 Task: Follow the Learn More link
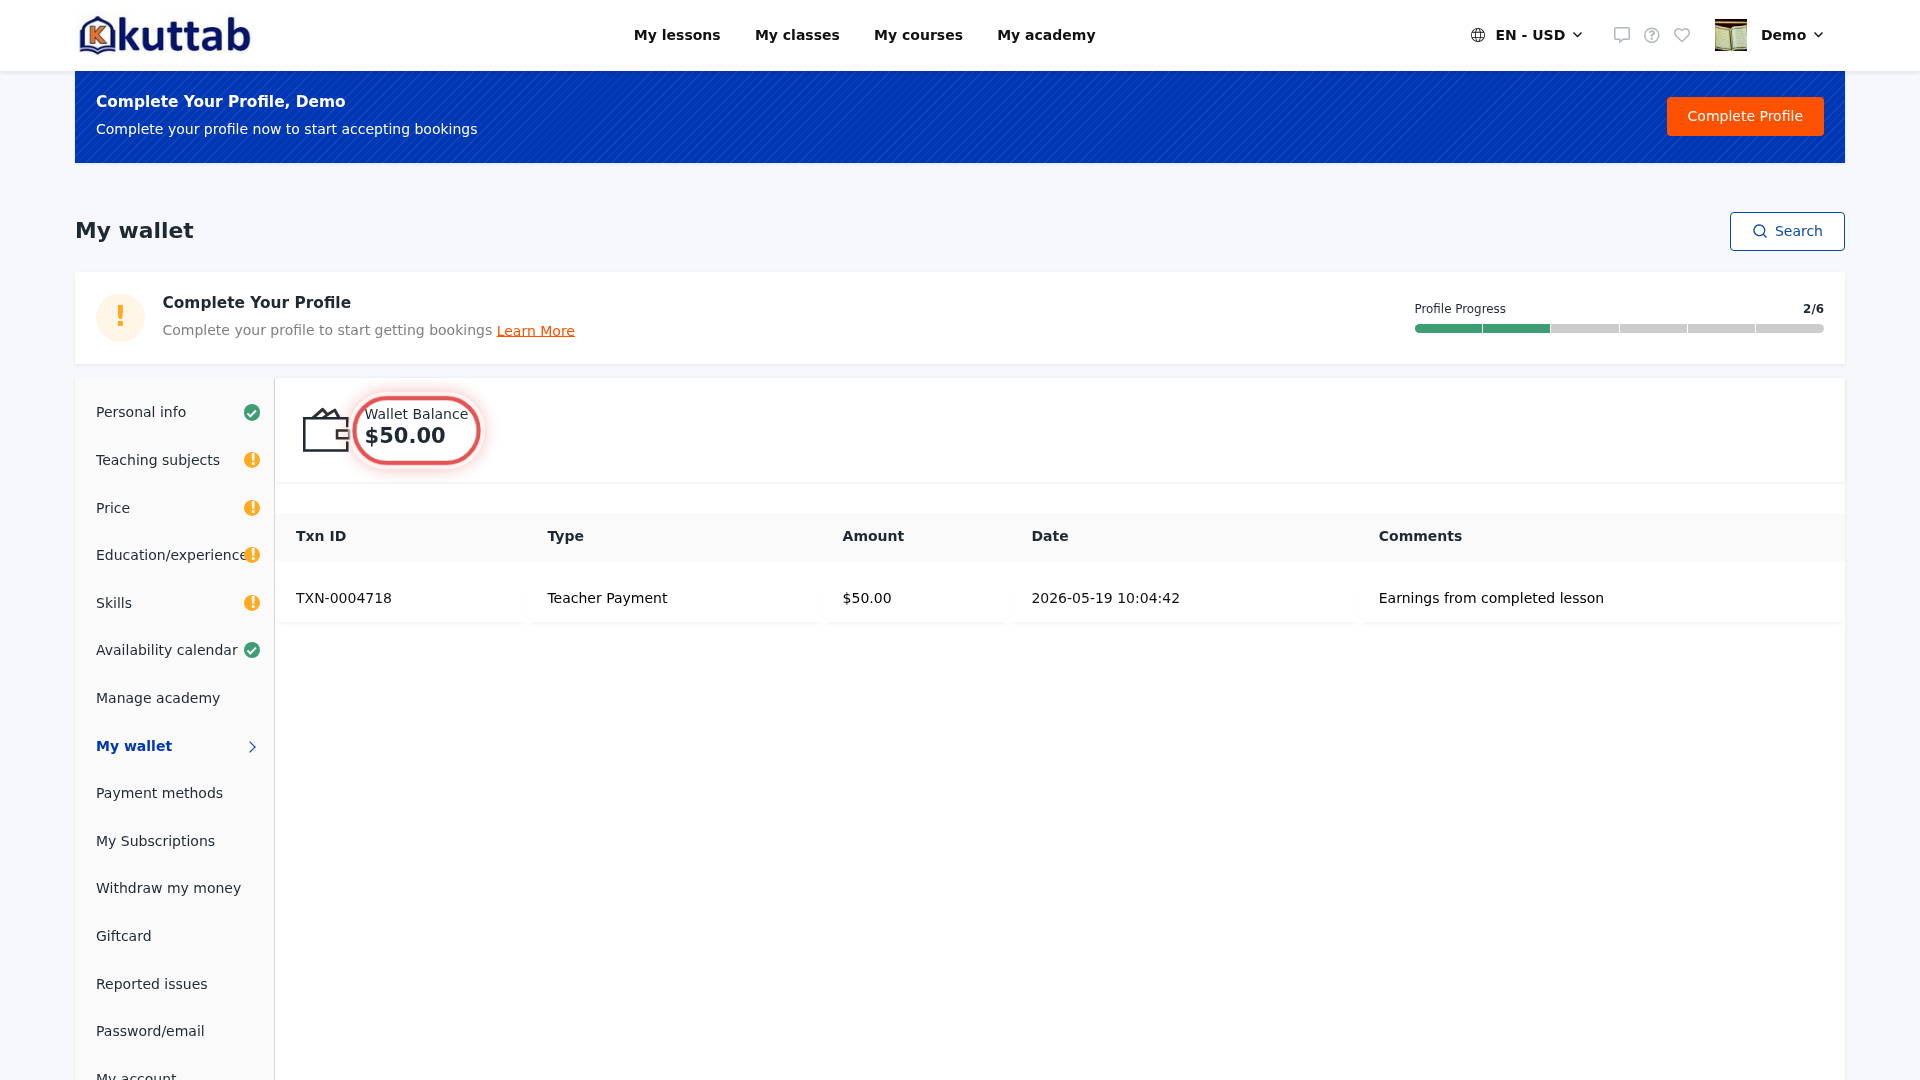(535, 331)
